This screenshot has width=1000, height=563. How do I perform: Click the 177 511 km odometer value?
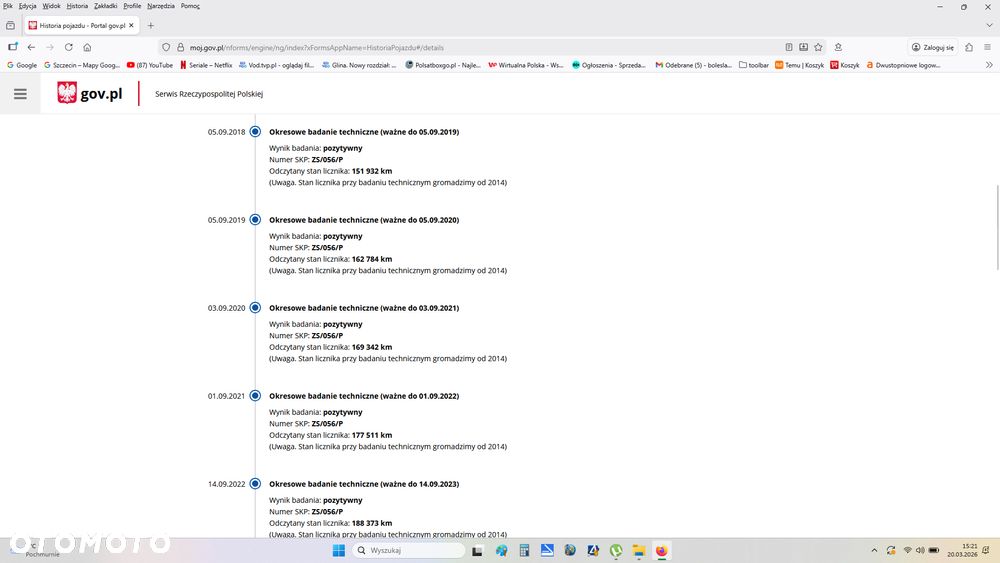372,435
